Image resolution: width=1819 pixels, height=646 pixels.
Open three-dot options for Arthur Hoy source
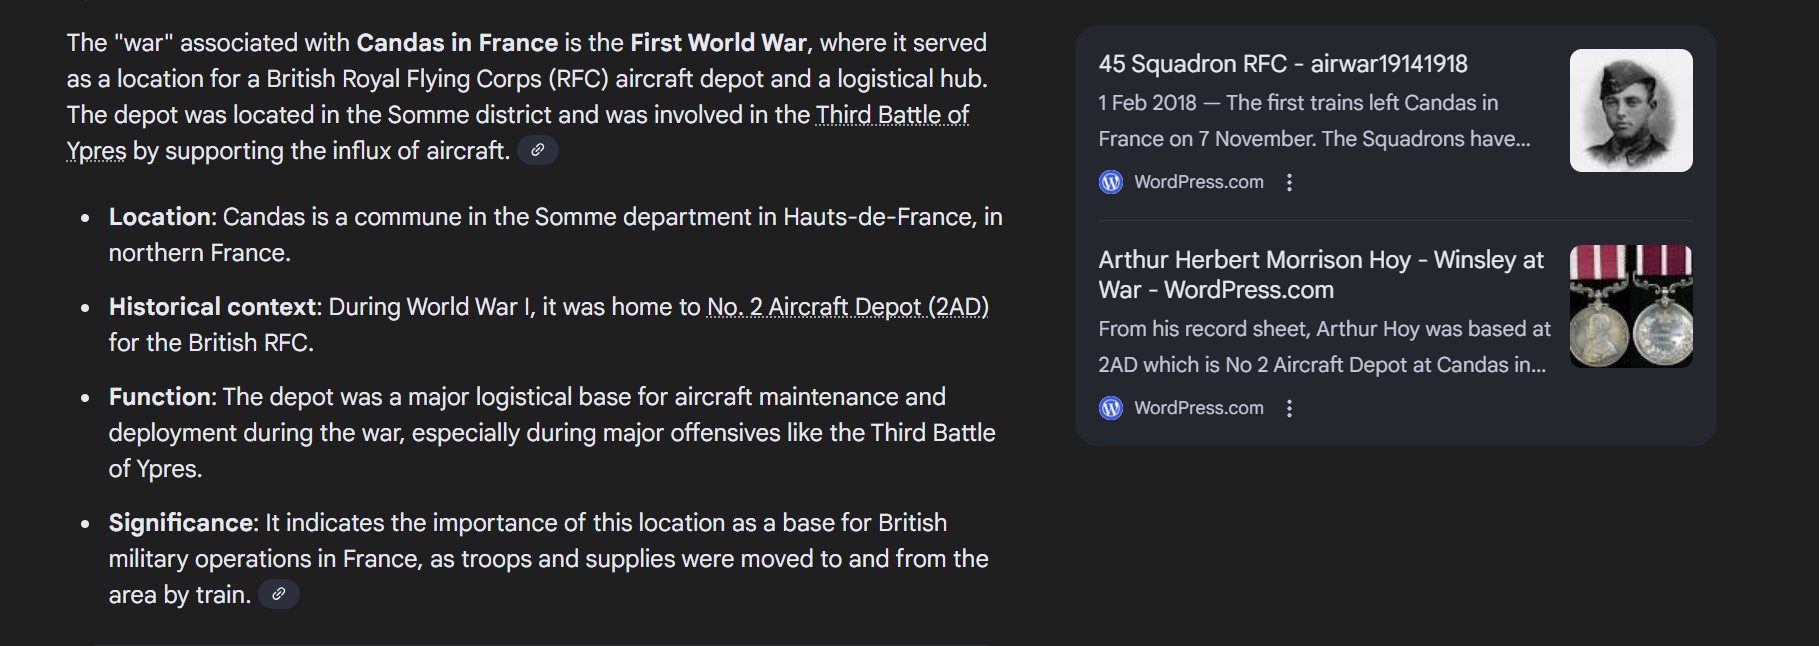pyautogui.click(x=1290, y=408)
